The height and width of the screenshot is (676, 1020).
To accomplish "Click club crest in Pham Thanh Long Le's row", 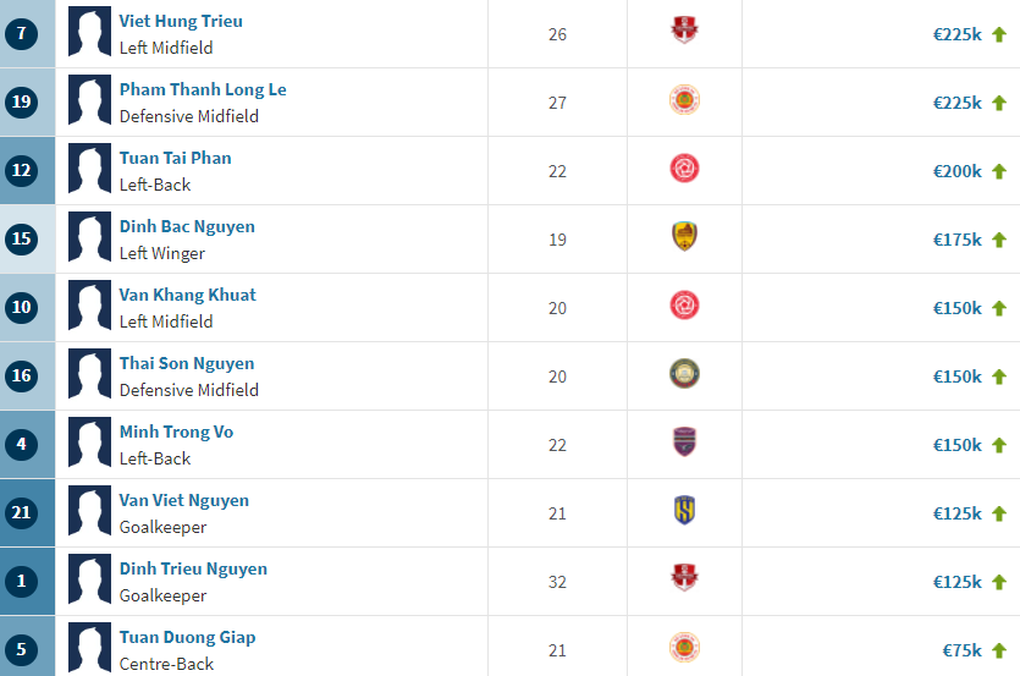I will click(684, 100).
